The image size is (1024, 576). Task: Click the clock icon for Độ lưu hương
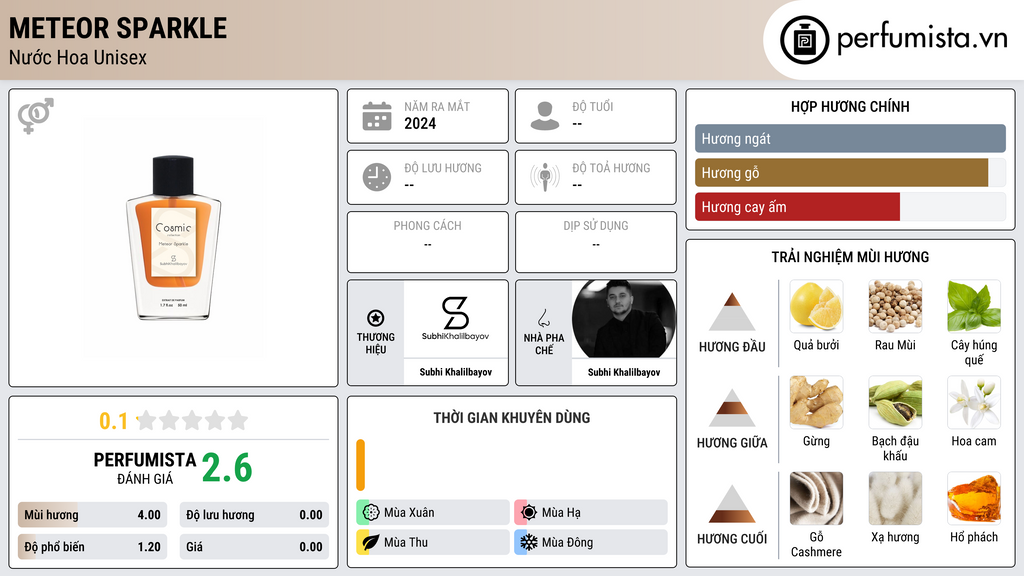[x=377, y=177]
